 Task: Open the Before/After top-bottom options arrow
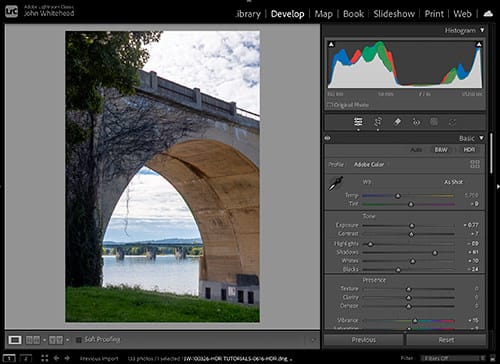(67, 340)
